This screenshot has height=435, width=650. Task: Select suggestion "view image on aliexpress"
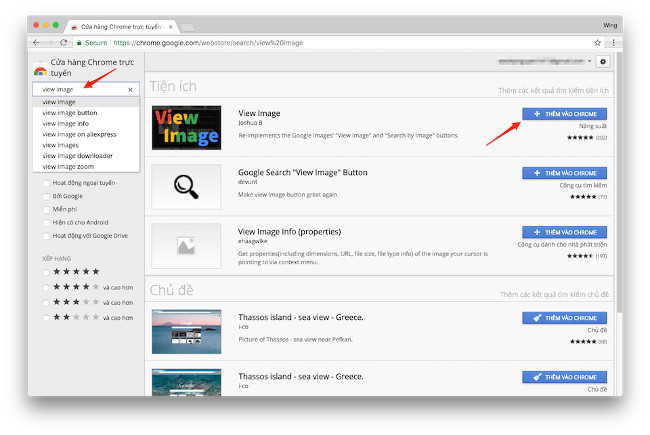coord(86,134)
